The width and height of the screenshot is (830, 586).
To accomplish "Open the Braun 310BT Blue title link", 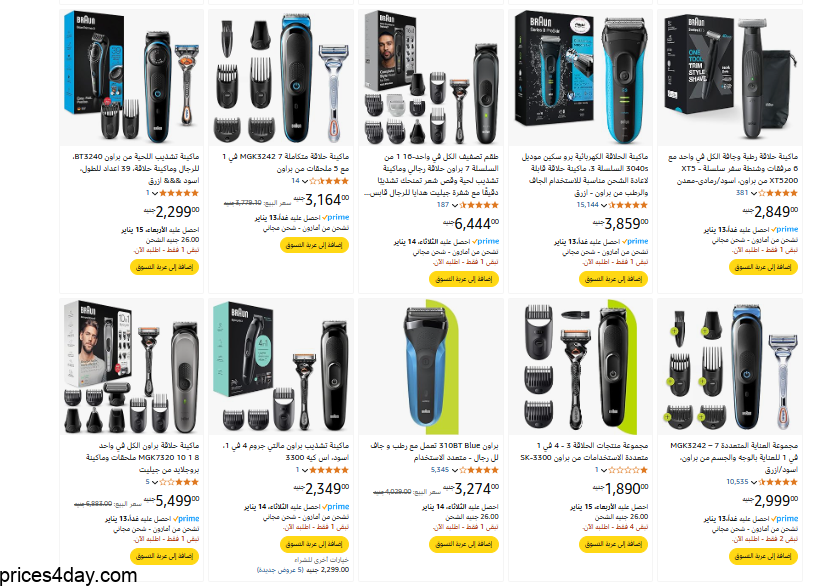I will click(434, 452).
